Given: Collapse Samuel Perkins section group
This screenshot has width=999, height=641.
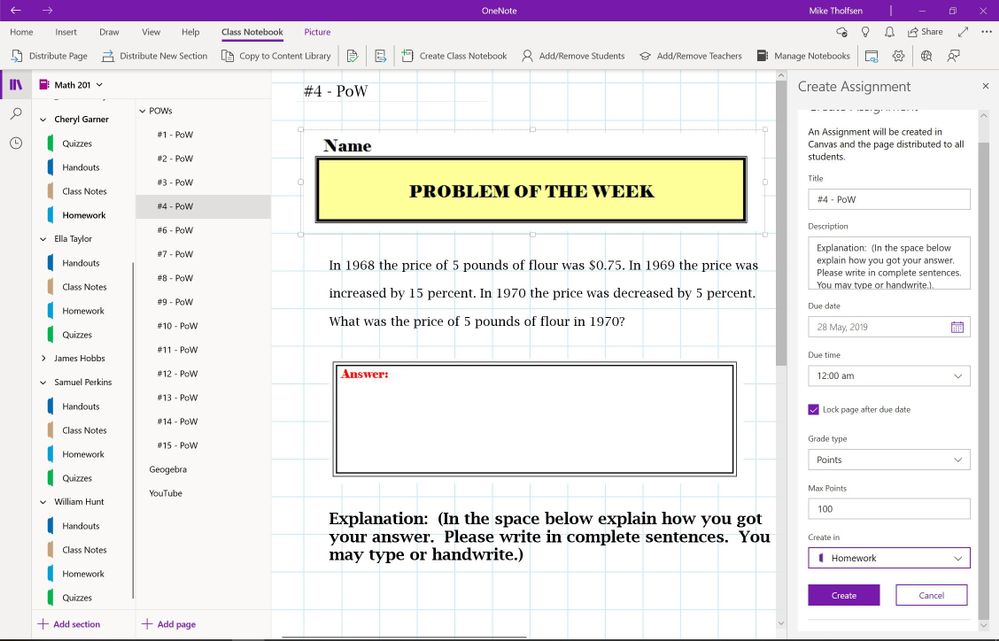Looking at the screenshot, I should click(43, 382).
